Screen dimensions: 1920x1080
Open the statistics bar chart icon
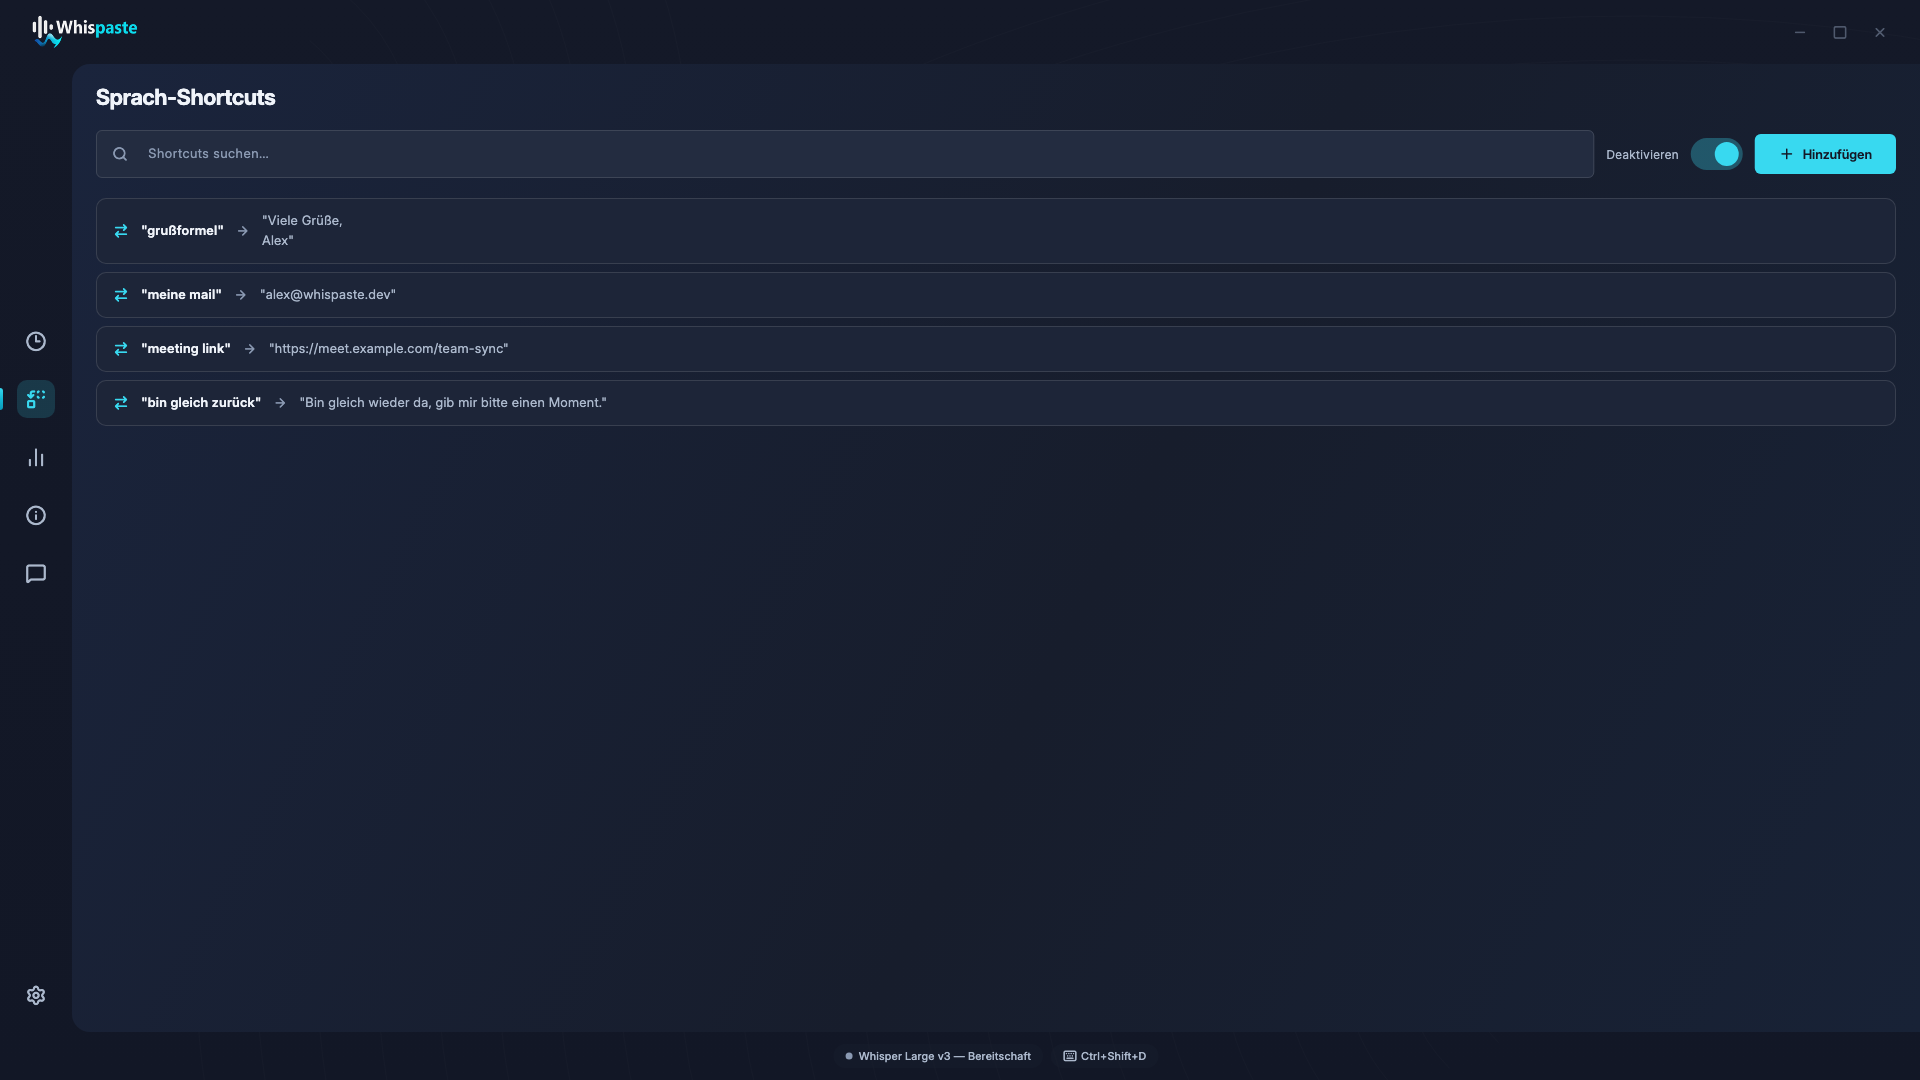point(36,458)
